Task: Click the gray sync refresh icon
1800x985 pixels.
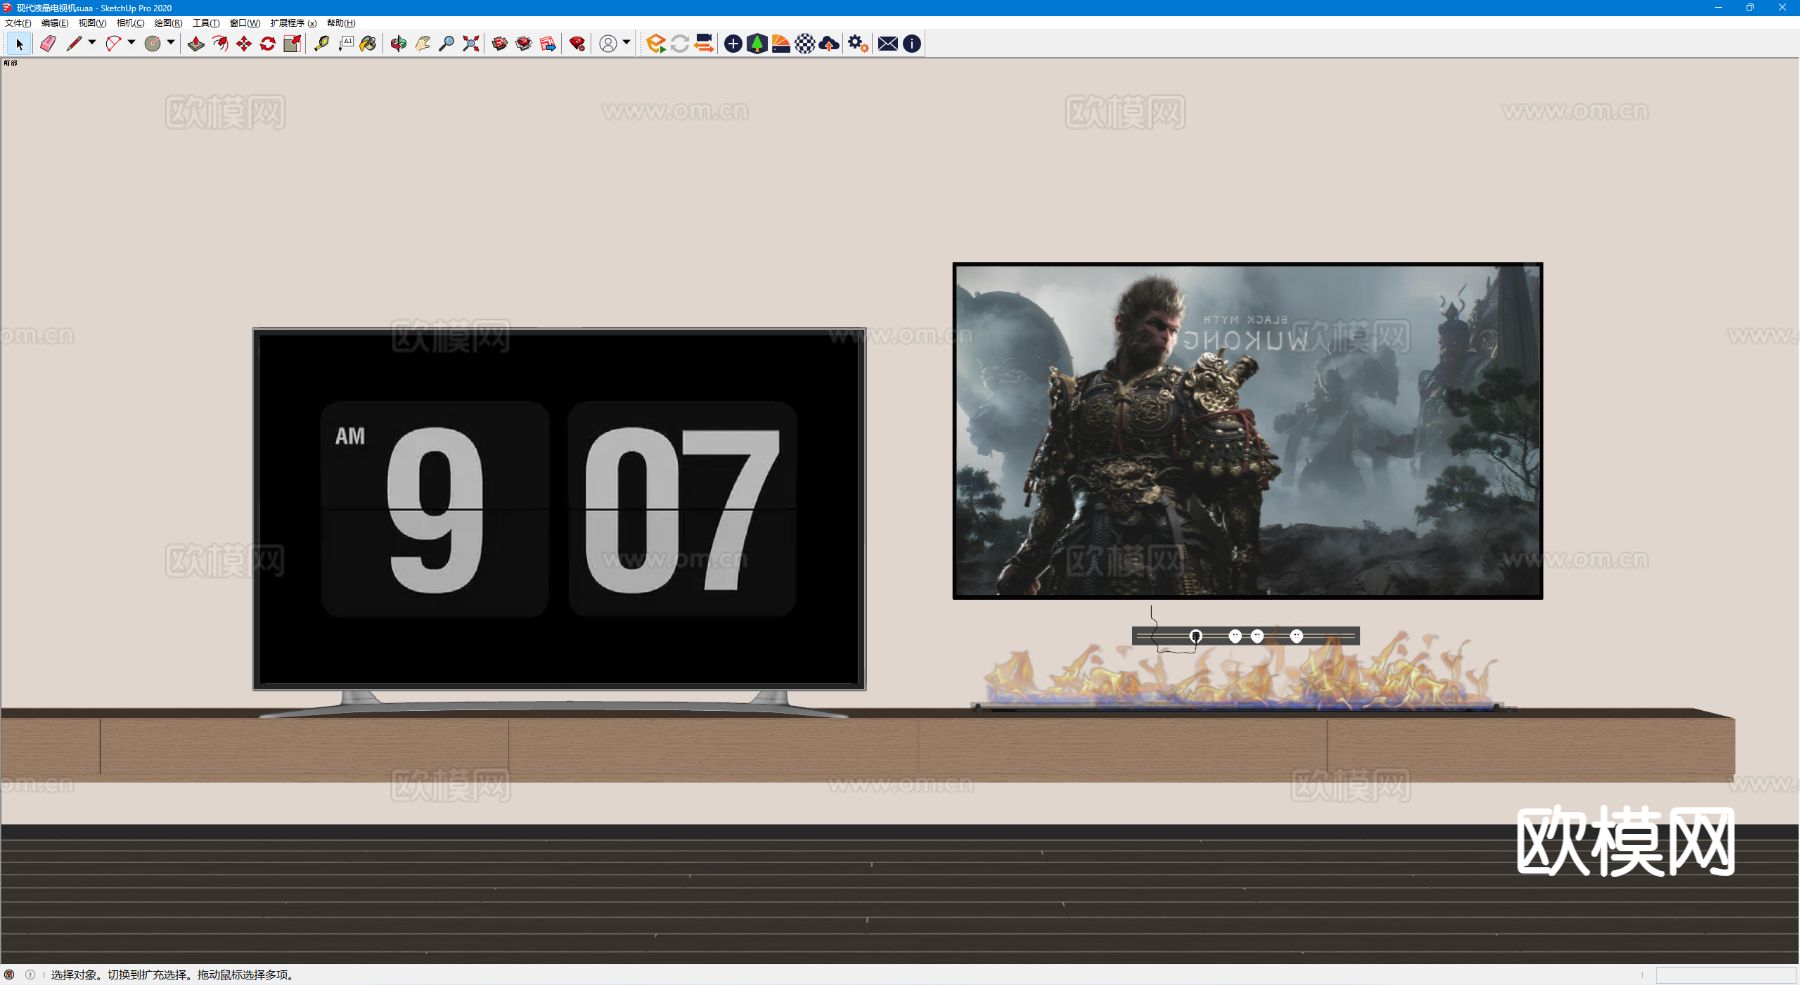Action: pos(680,44)
